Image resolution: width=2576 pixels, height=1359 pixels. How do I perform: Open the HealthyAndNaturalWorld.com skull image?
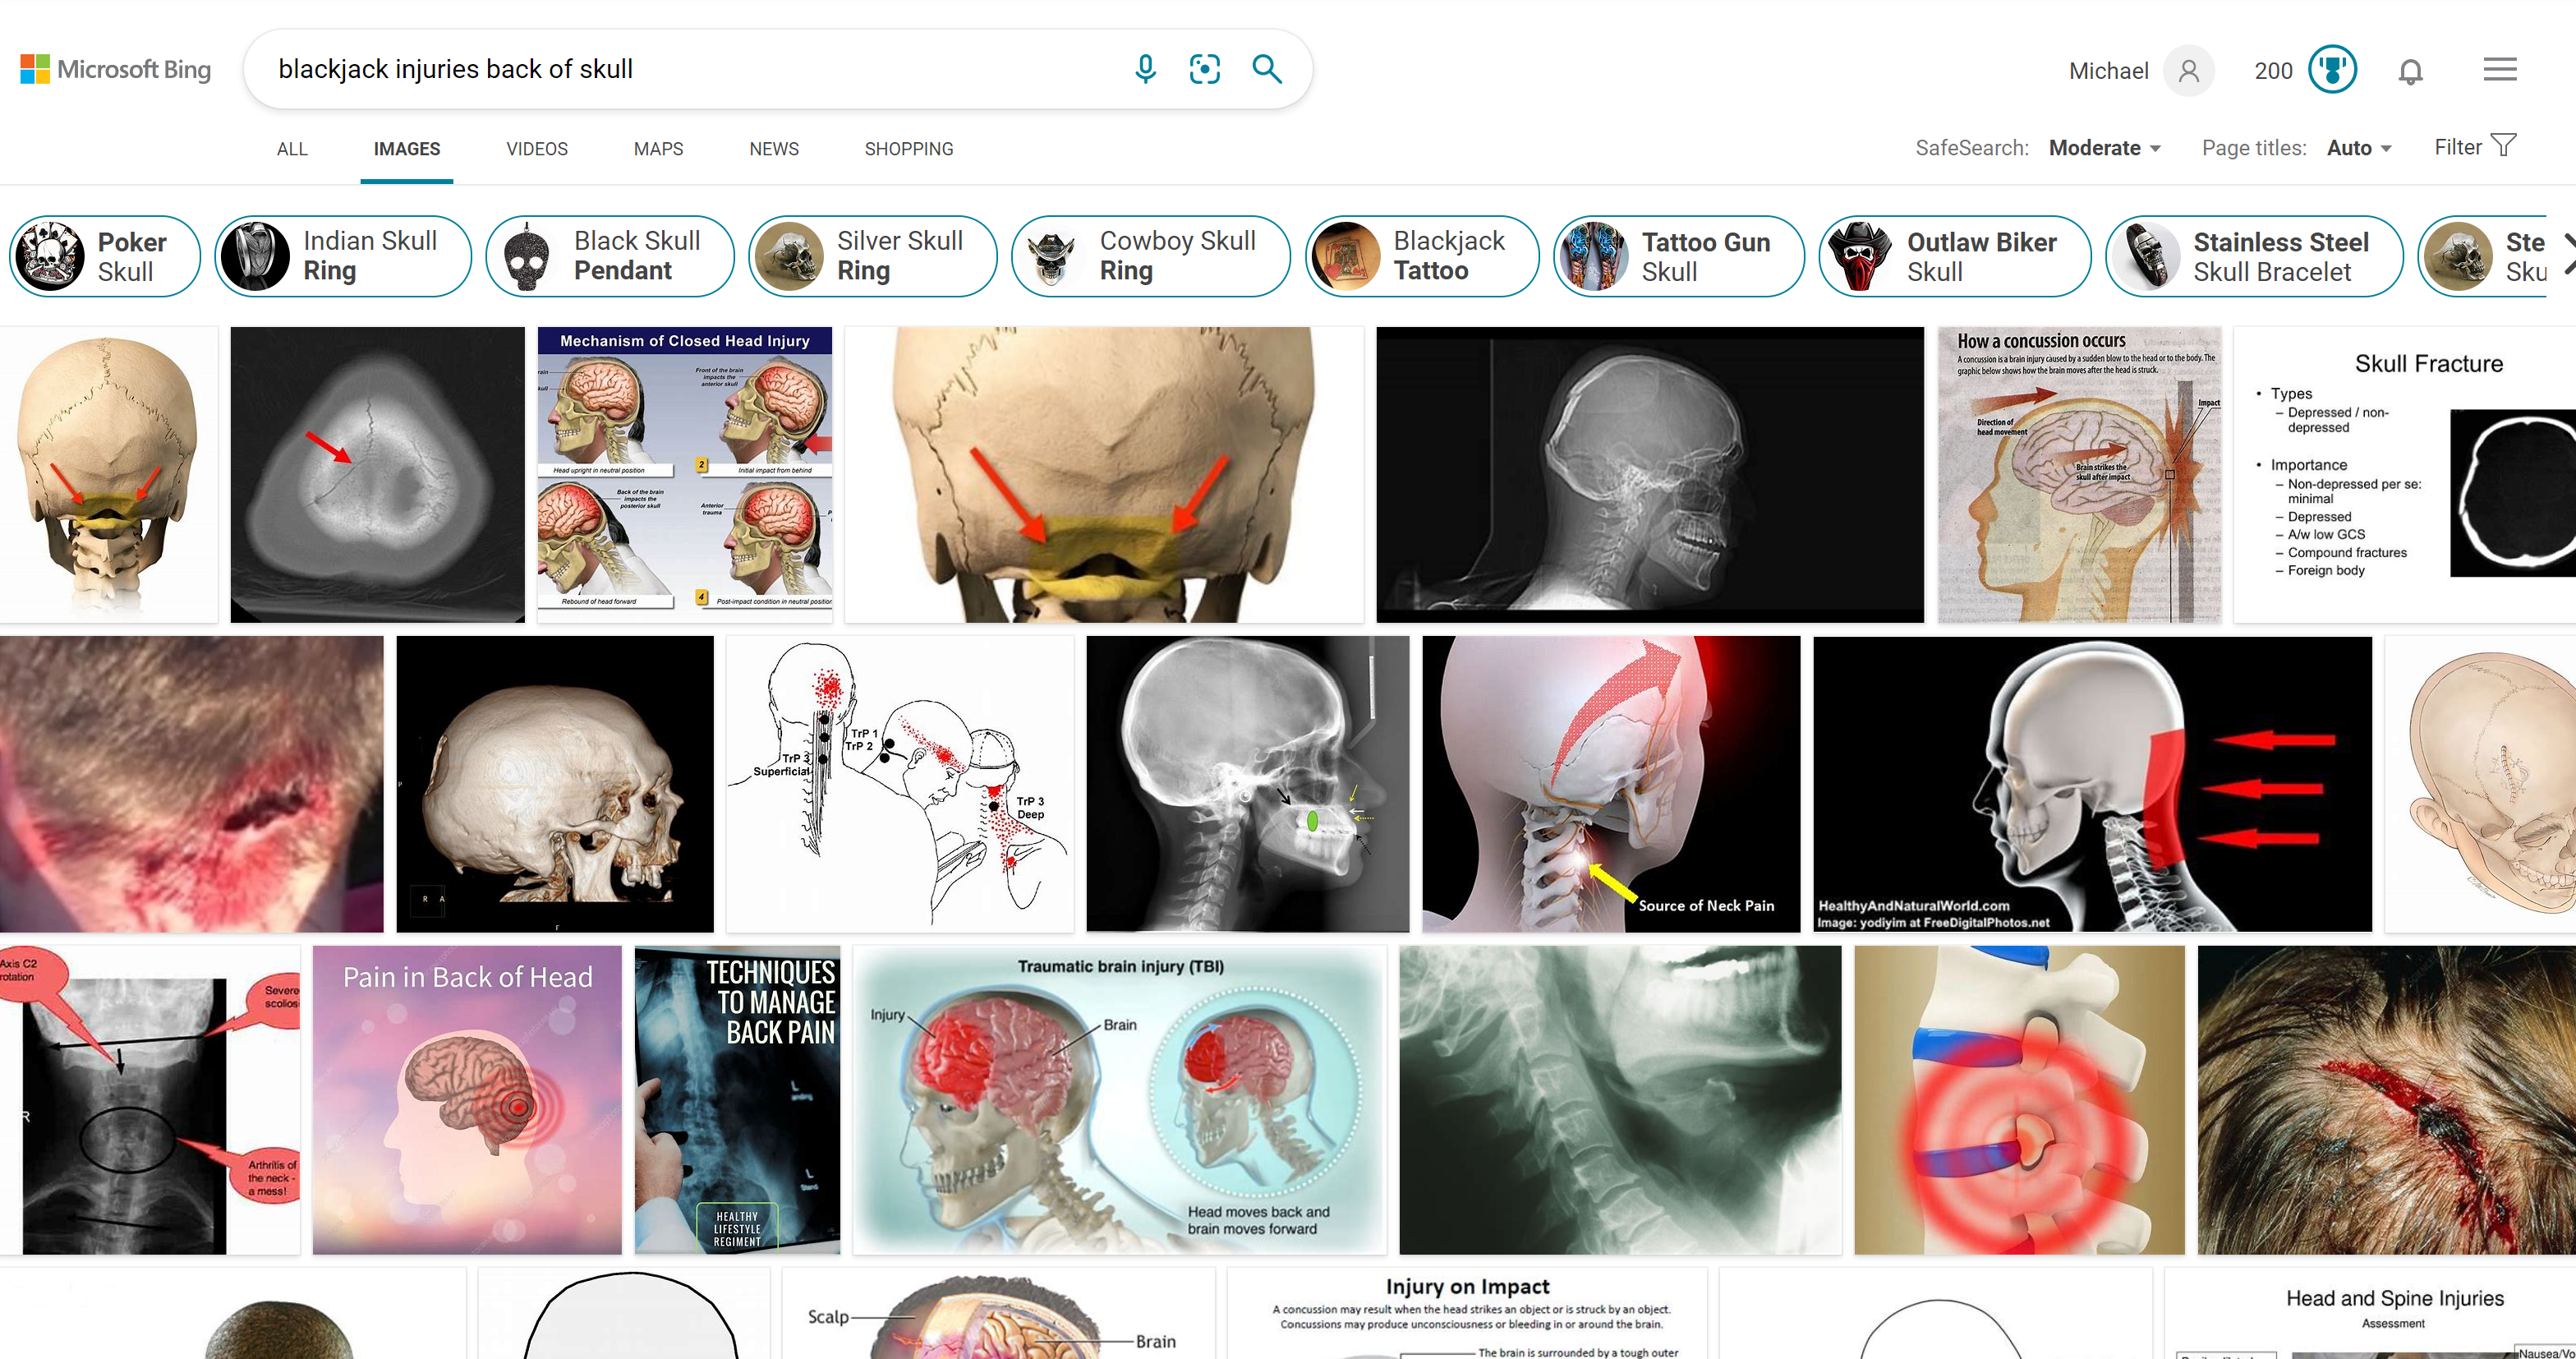click(x=2092, y=784)
